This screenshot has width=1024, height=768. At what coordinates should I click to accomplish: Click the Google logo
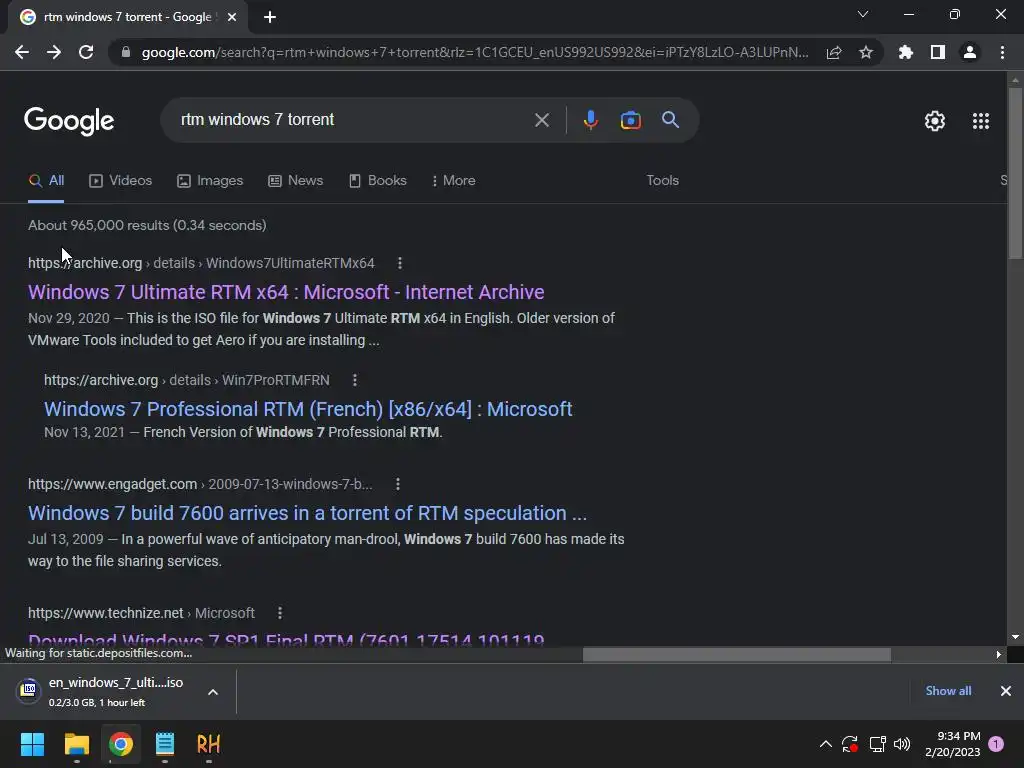[x=69, y=121]
